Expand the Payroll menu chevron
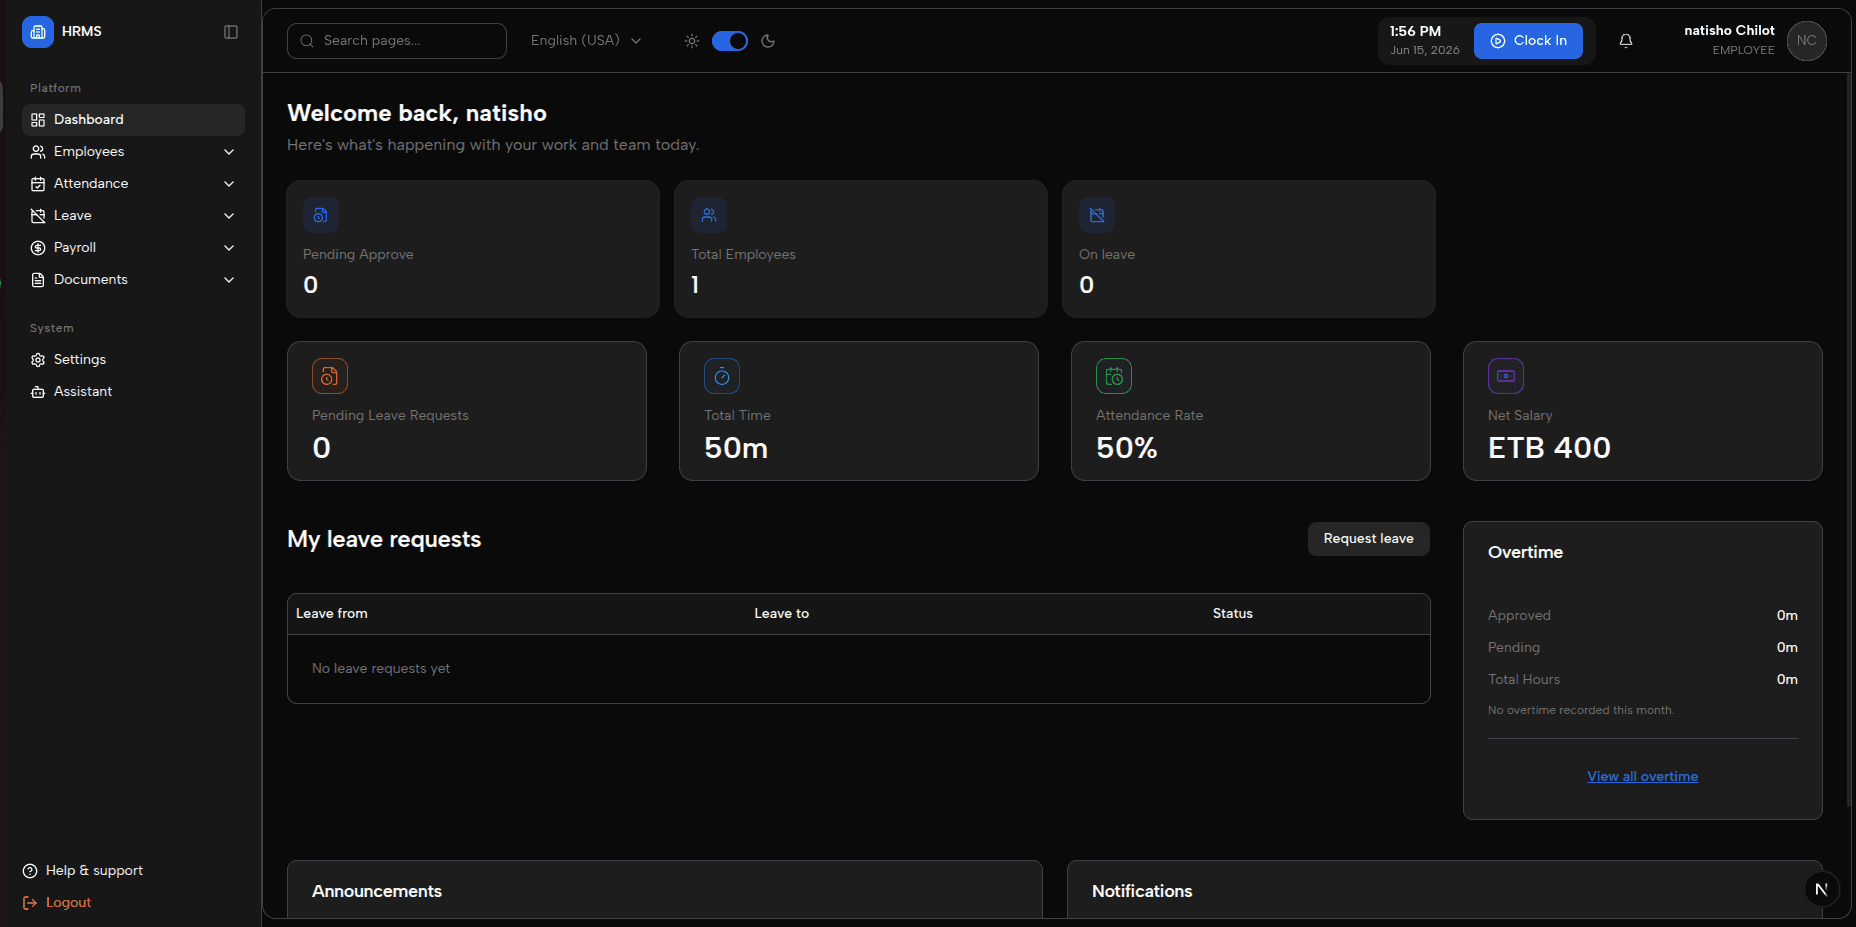 coord(229,248)
